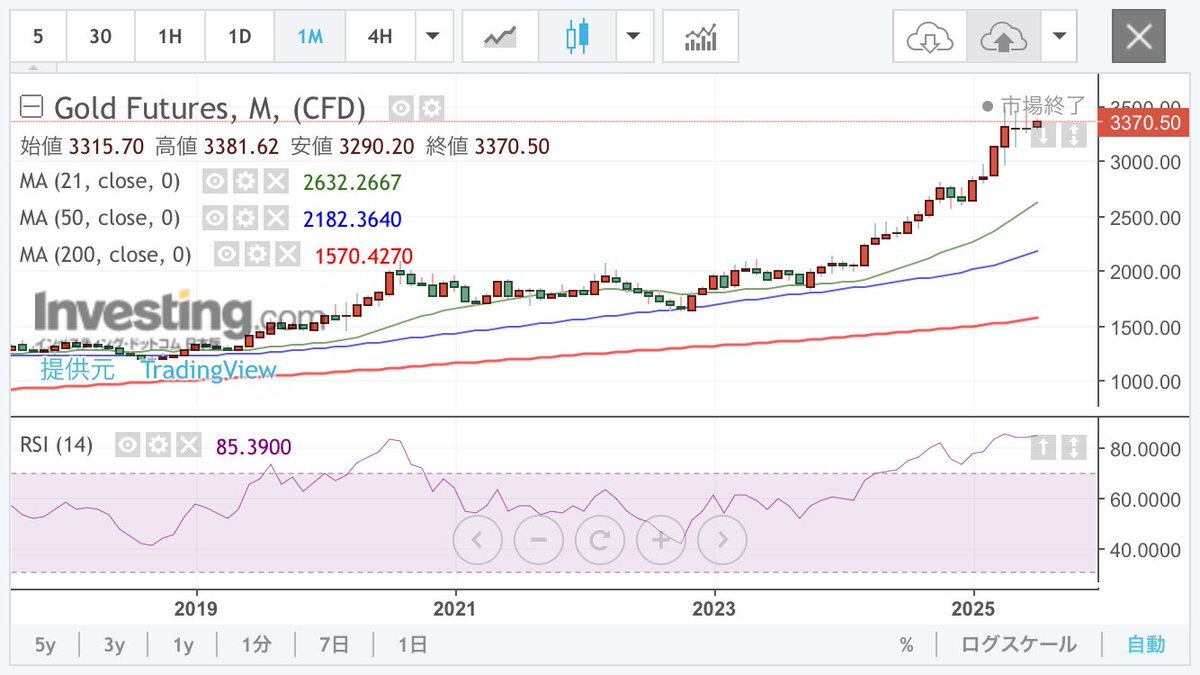The width and height of the screenshot is (1200, 675).
Task: Set range to 5y
Action: pyautogui.click(x=45, y=645)
